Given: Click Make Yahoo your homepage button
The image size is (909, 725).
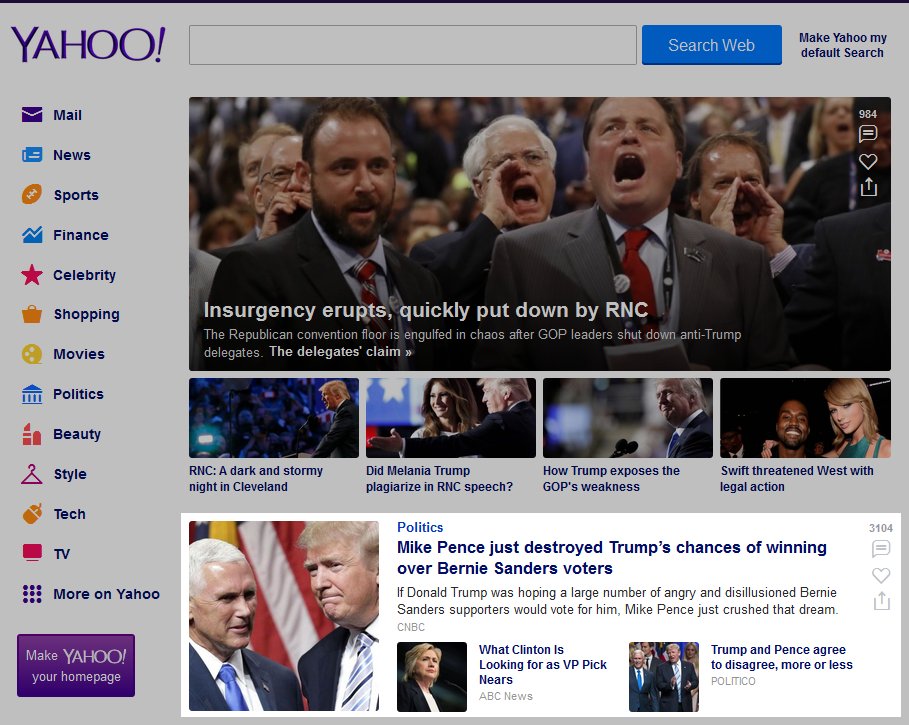Looking at the screenshot, I should 76,665.
